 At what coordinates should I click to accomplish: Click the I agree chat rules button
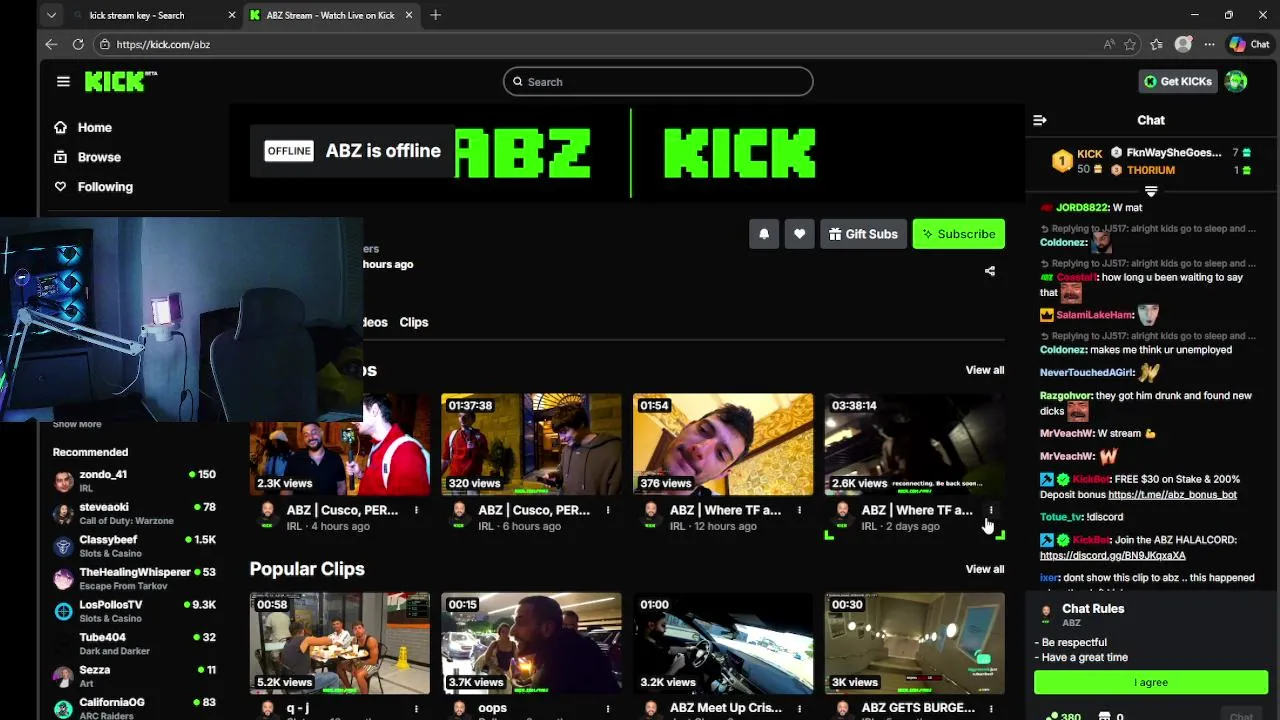(x=1151, y=682)
